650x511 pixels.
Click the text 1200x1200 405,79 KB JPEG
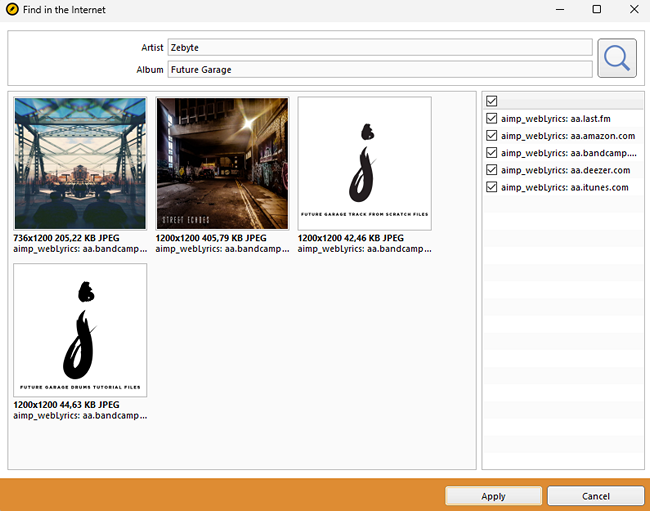click(211, 238)
